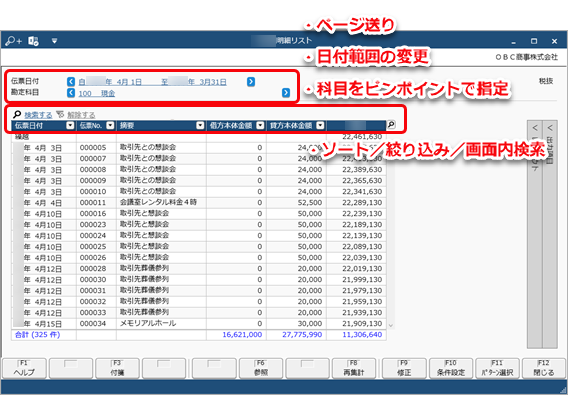
Task: Click the table scrollbar down arrow
Action: [x=390, y=325]
